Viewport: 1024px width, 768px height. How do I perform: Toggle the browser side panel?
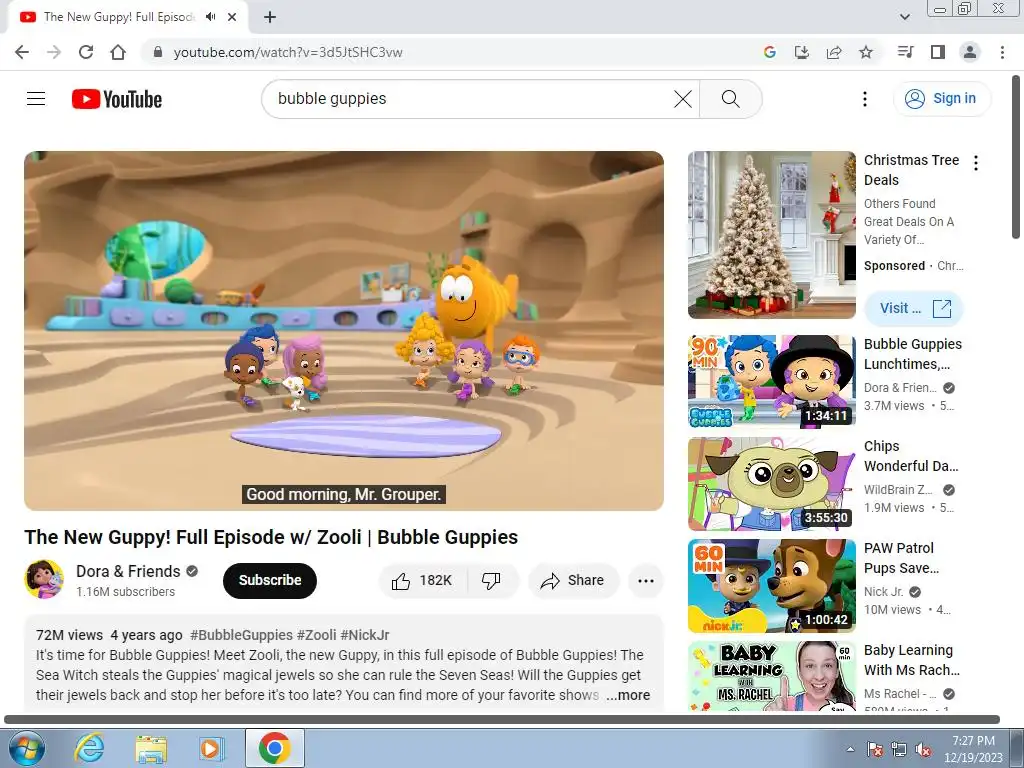click(x=938, y=52)
